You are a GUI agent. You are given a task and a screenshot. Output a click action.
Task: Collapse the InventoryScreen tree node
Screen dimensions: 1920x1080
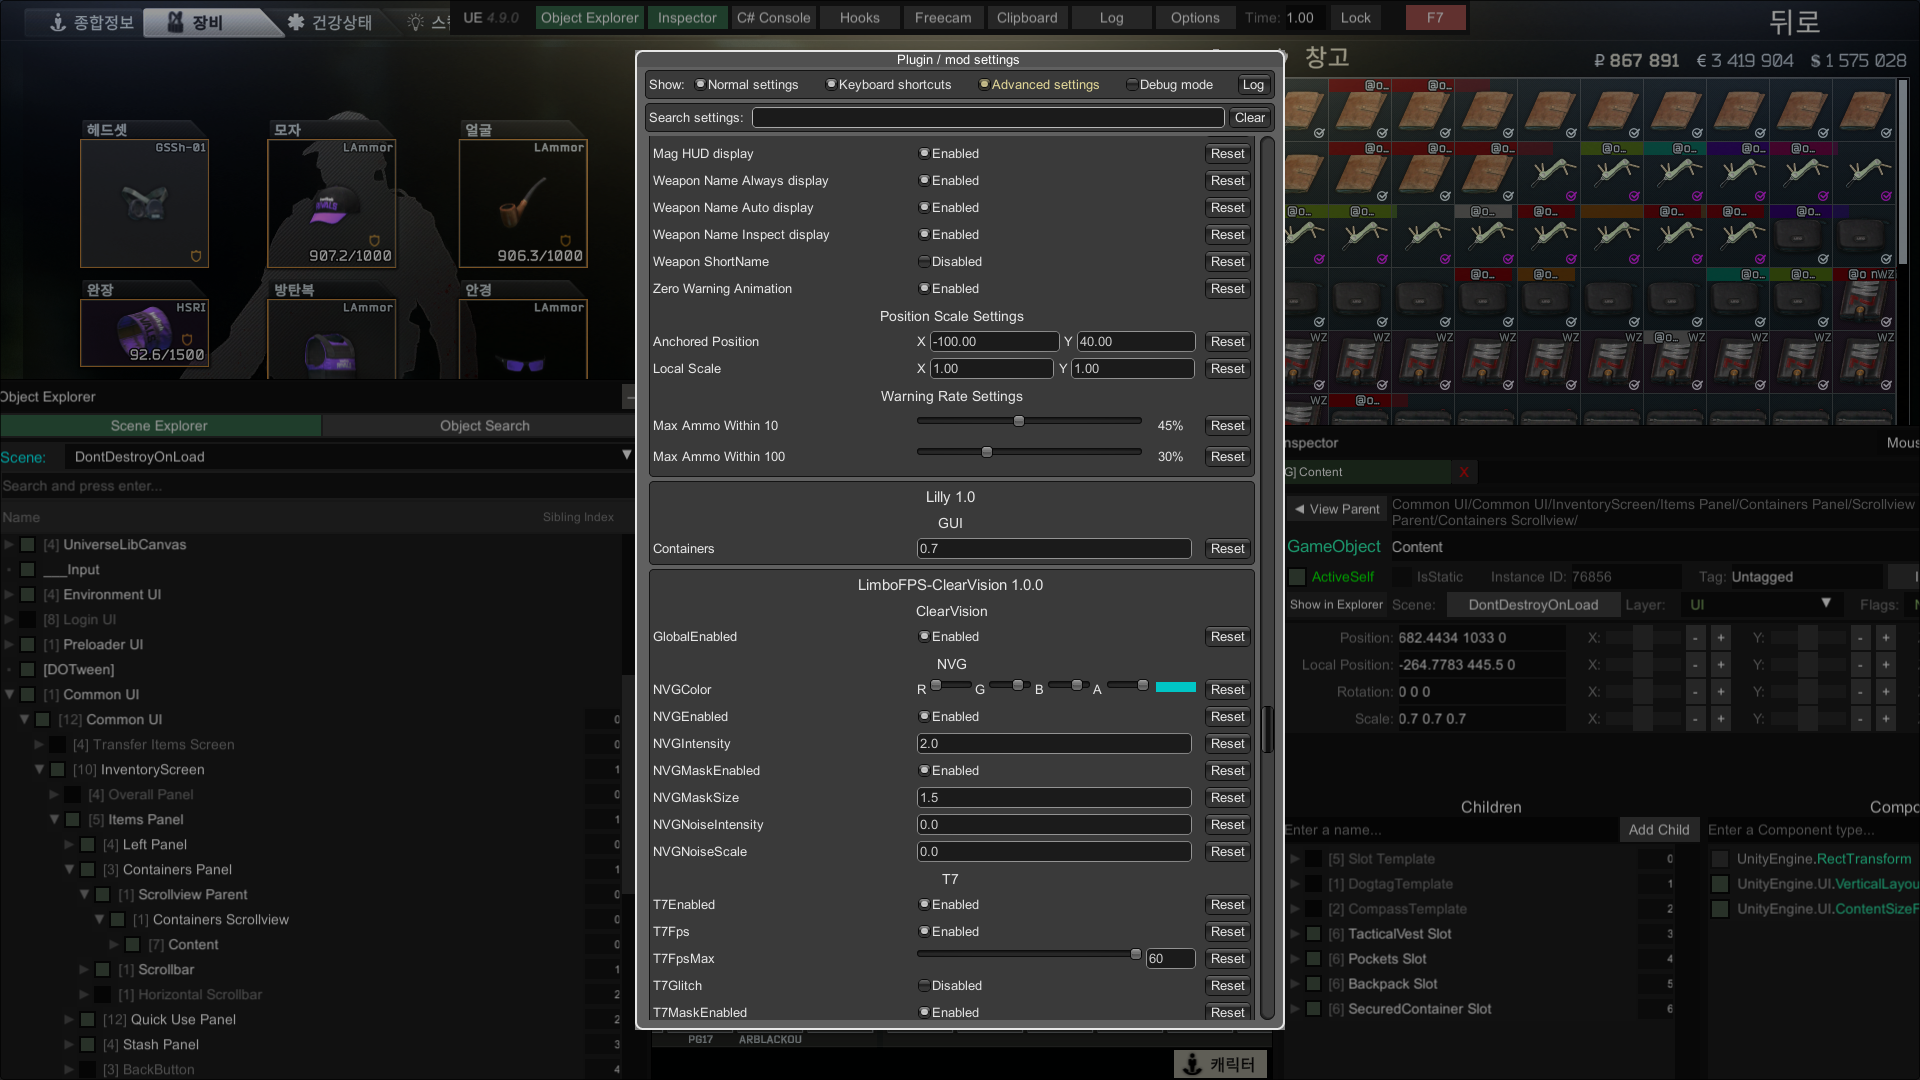click(x=40, y=769)
